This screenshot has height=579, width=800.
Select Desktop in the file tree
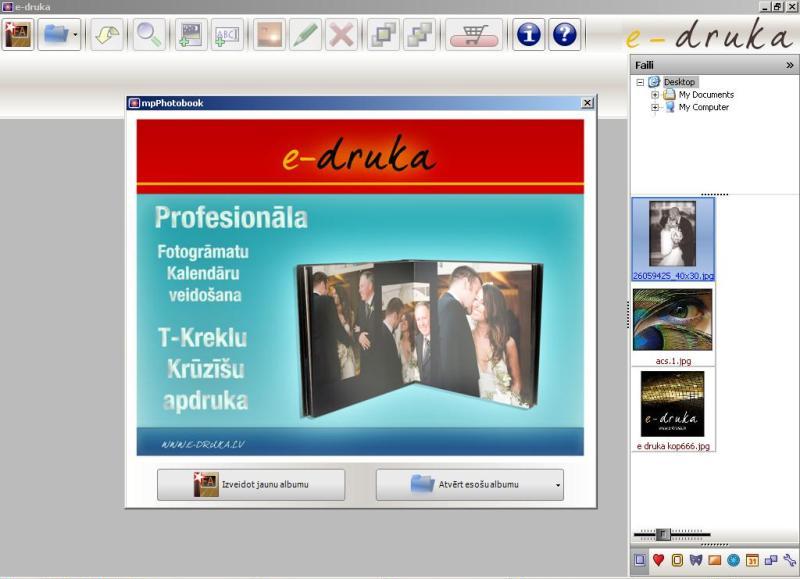point(679,82)
